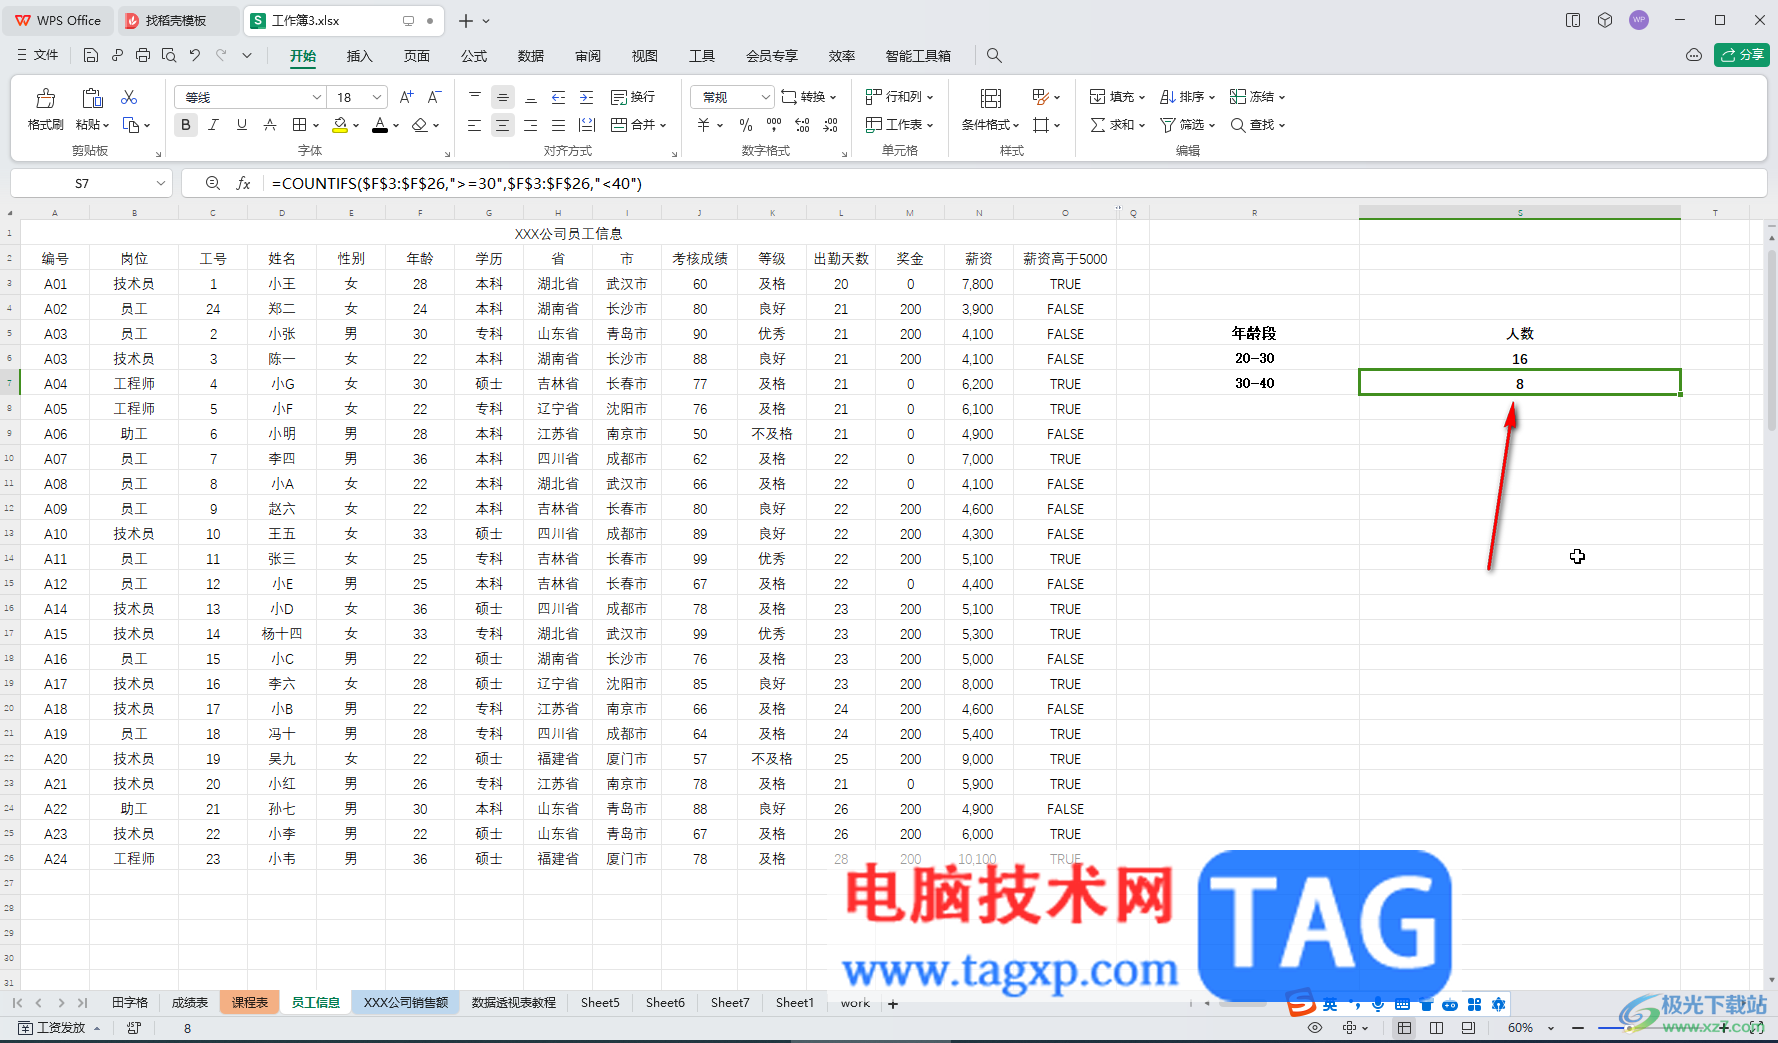
Task: Decrease font size with the A- icon
Action: pos(434,97)
